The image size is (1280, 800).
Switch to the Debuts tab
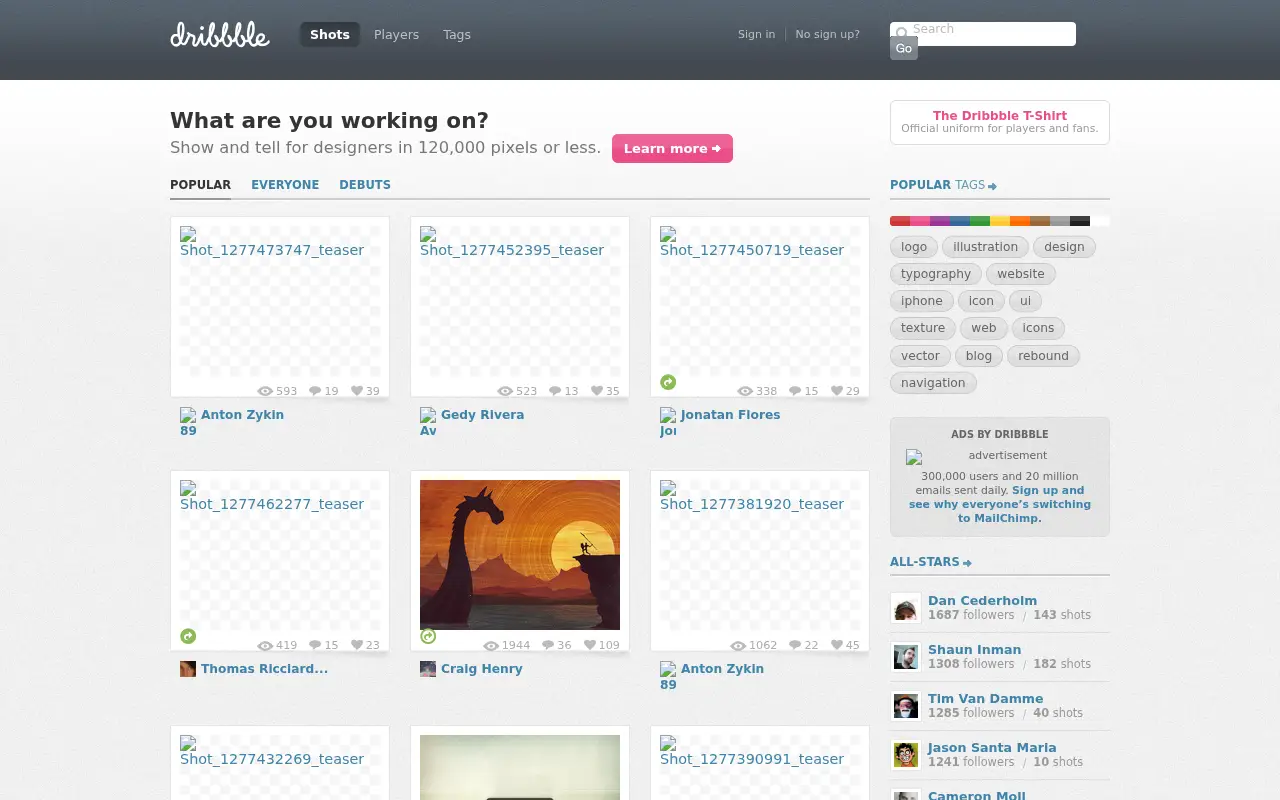click(x=365, y=185)
